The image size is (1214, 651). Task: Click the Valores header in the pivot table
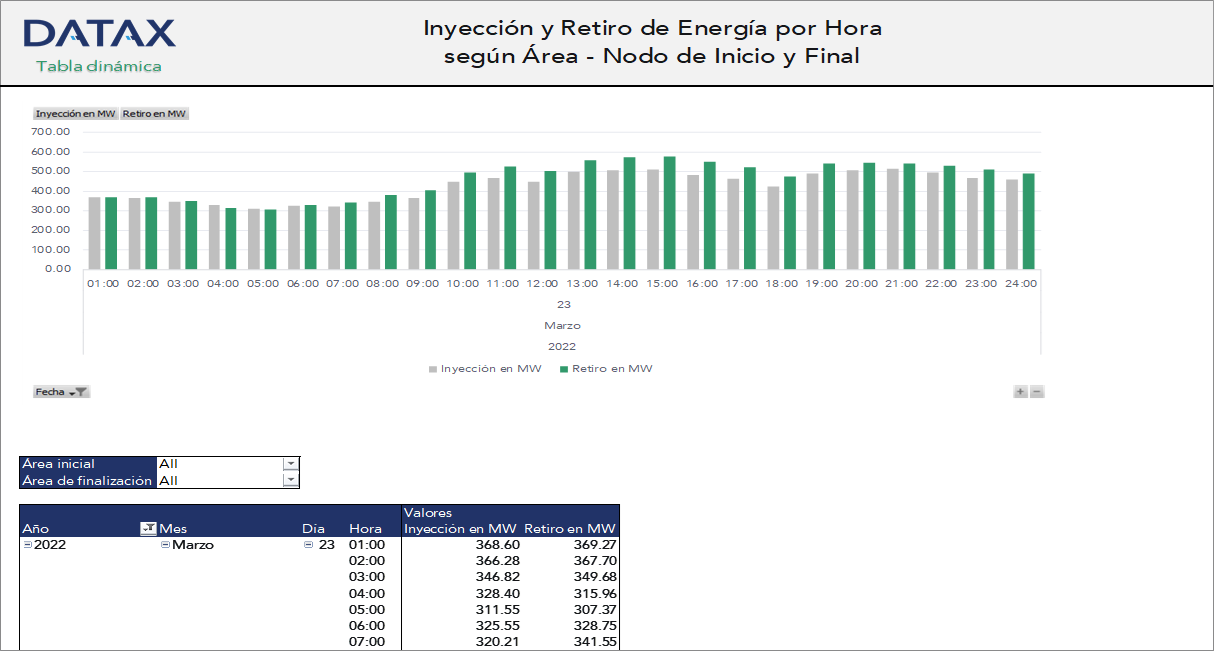click(427, 514)
